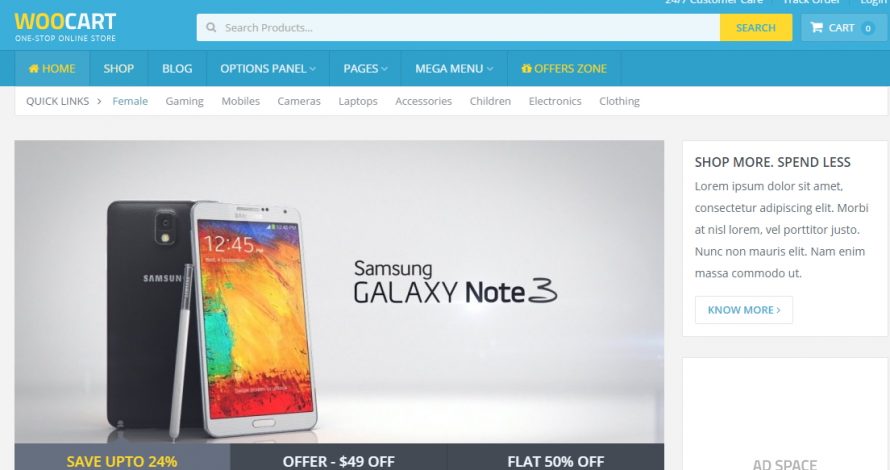Focus the Search Products input field

tap(458, 27)
